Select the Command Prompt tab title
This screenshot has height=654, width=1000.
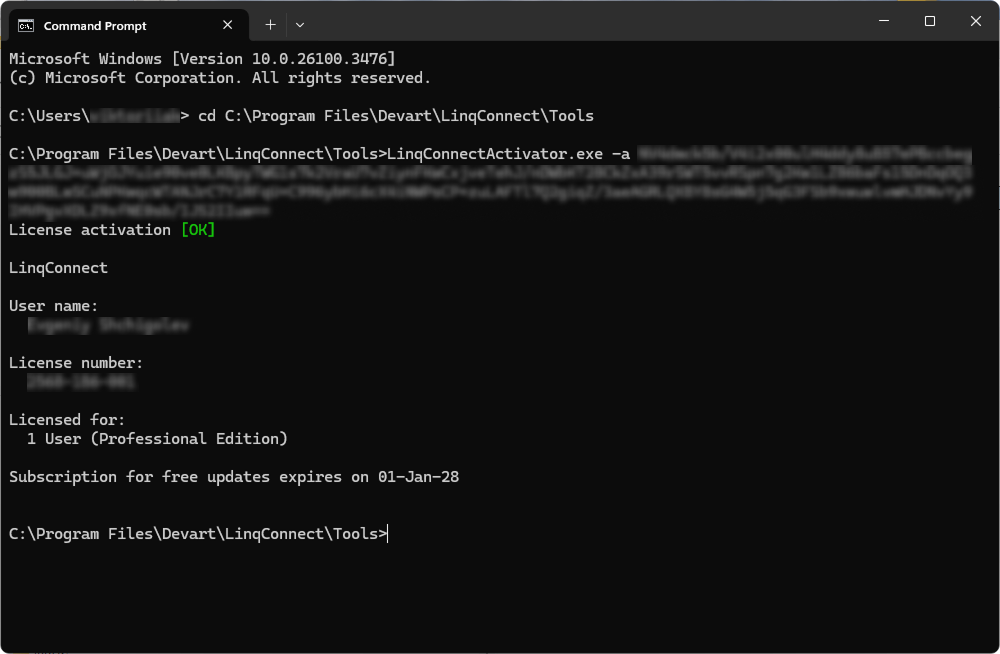(x=95, y=25)
